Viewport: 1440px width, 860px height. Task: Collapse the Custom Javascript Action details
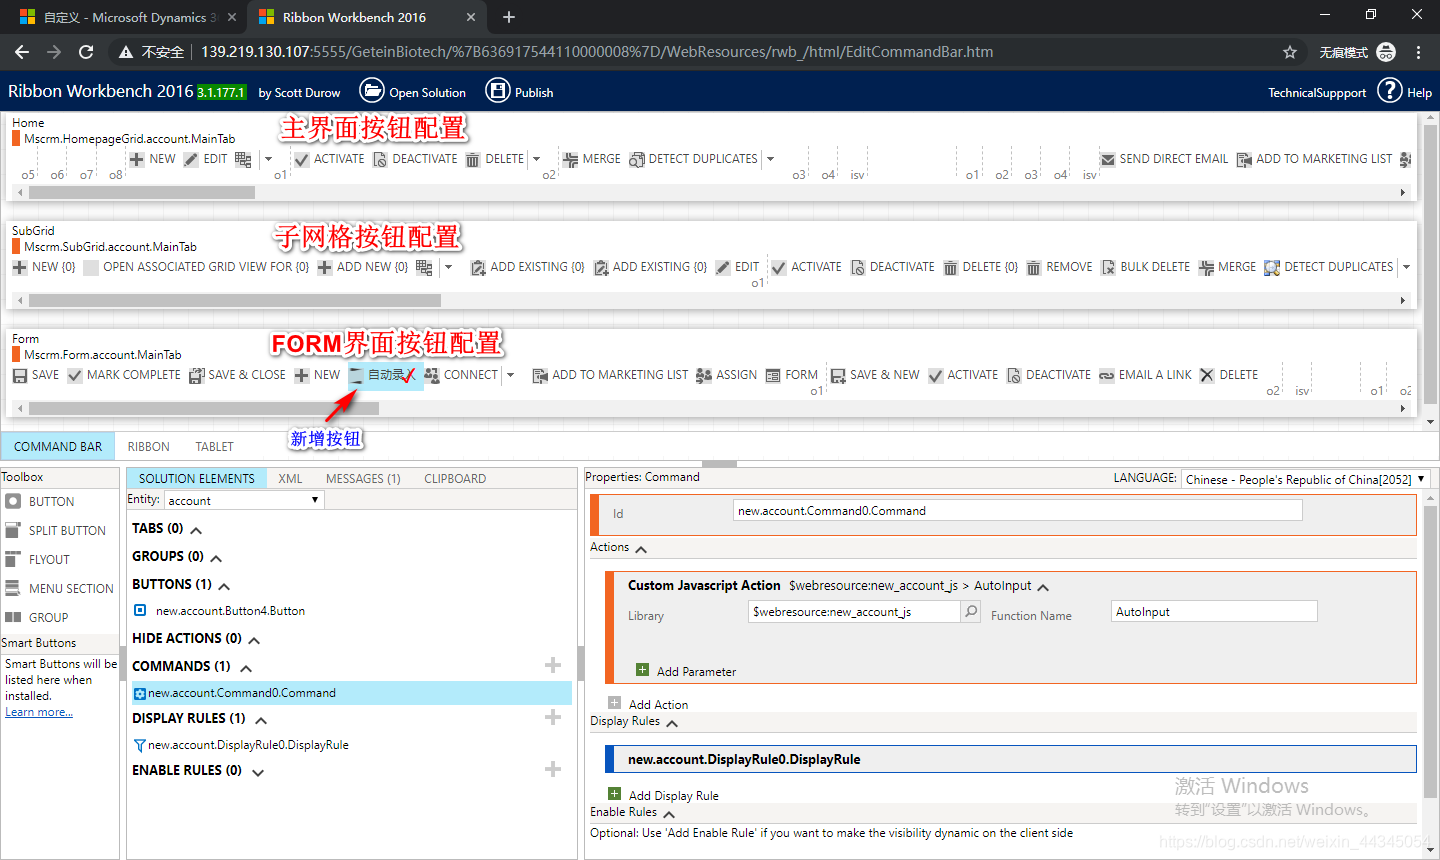coord(1043,587)
